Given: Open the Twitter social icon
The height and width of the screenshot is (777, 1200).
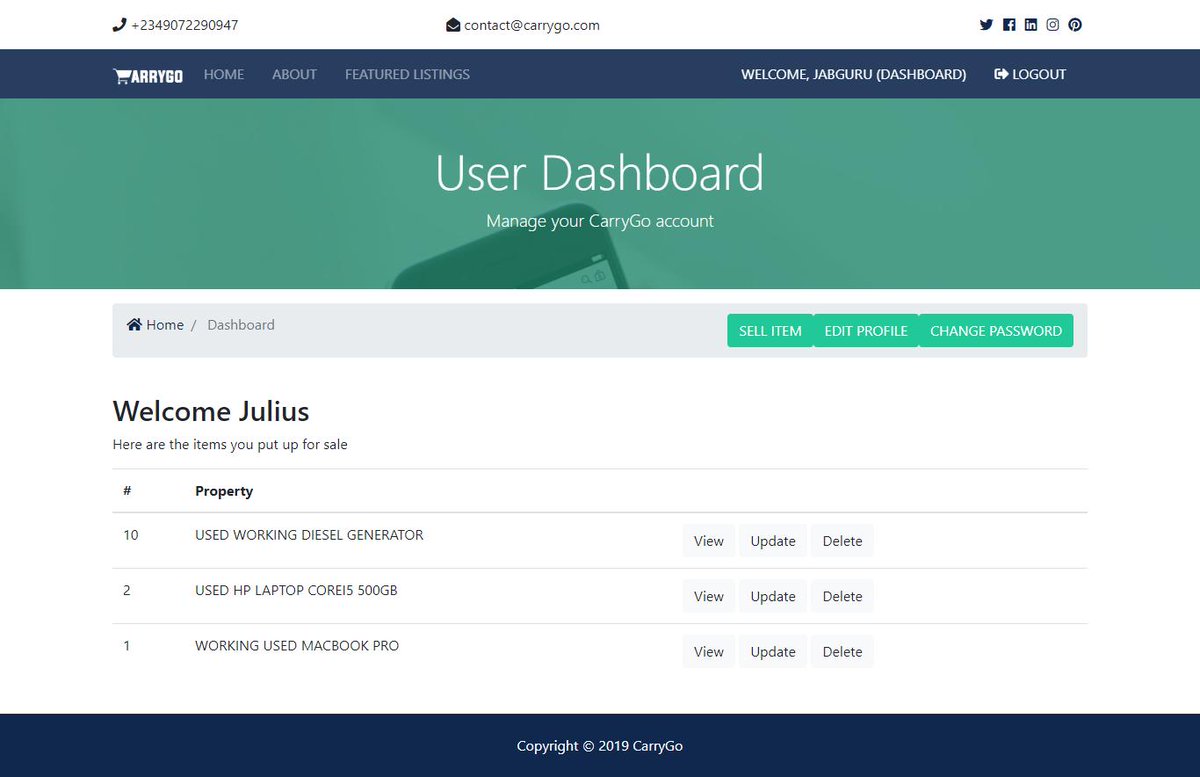Looking at the screenshot, I should click(986, 25).
